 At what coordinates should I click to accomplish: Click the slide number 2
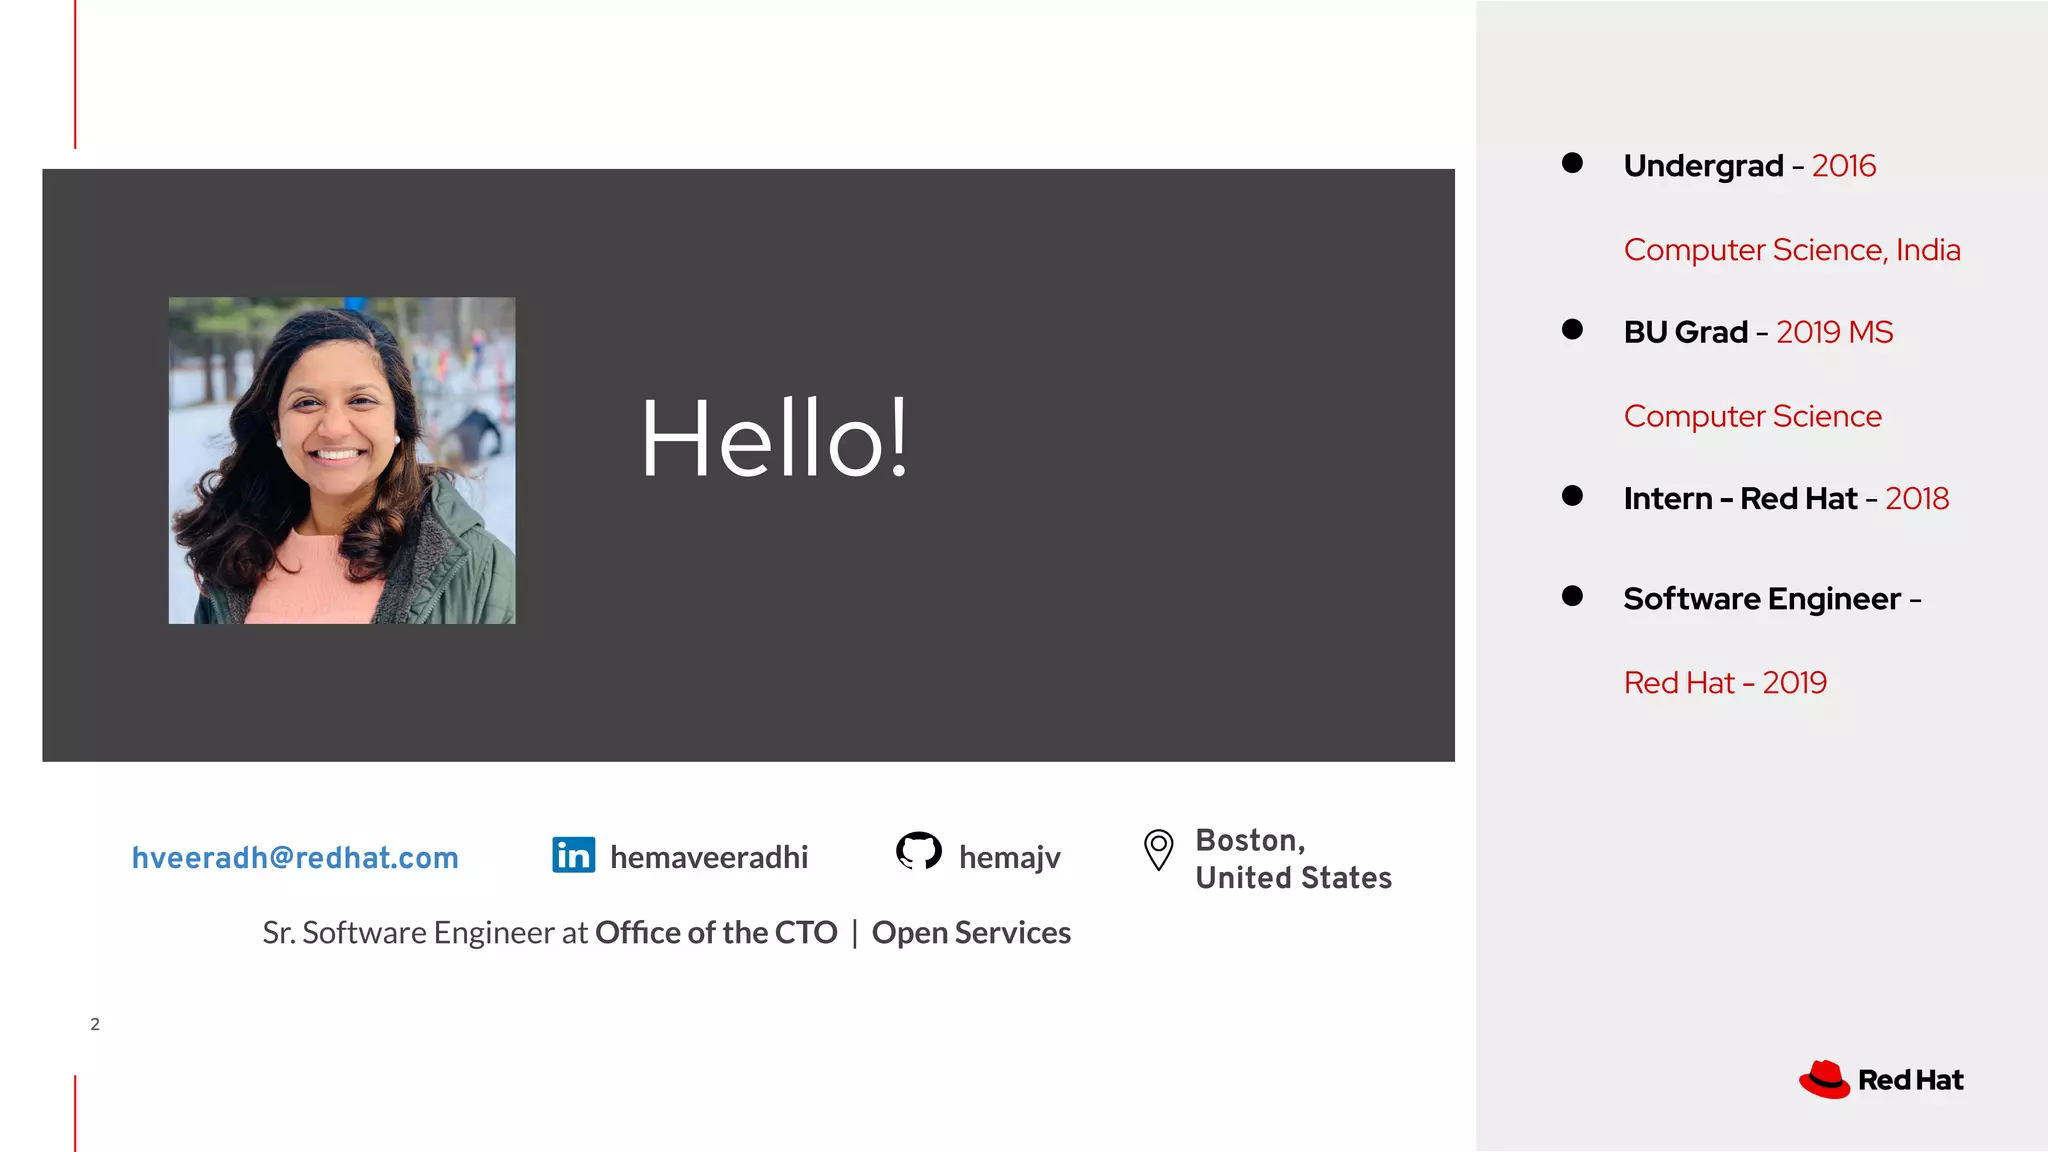95,1024
